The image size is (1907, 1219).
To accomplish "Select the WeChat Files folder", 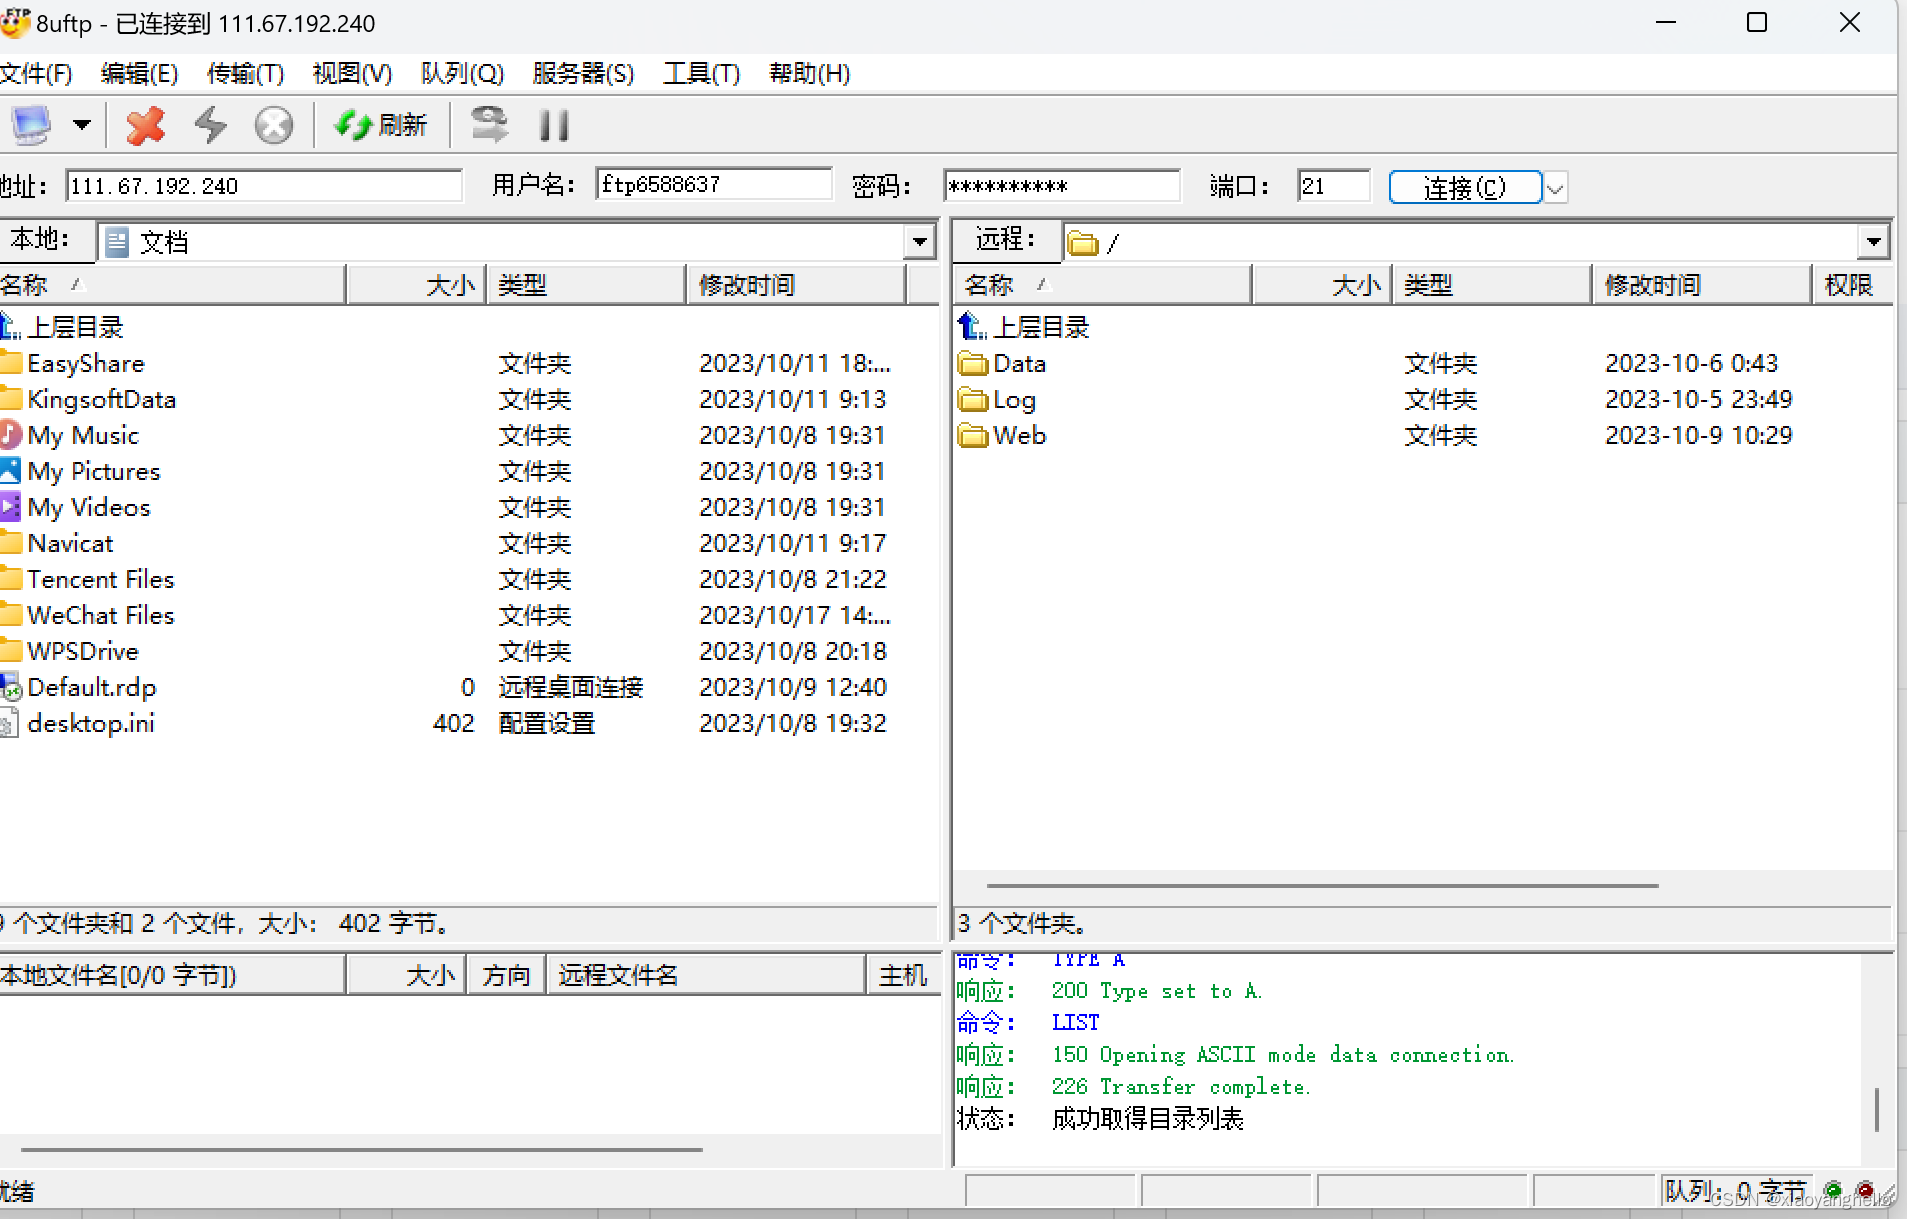I will point(88,615).
